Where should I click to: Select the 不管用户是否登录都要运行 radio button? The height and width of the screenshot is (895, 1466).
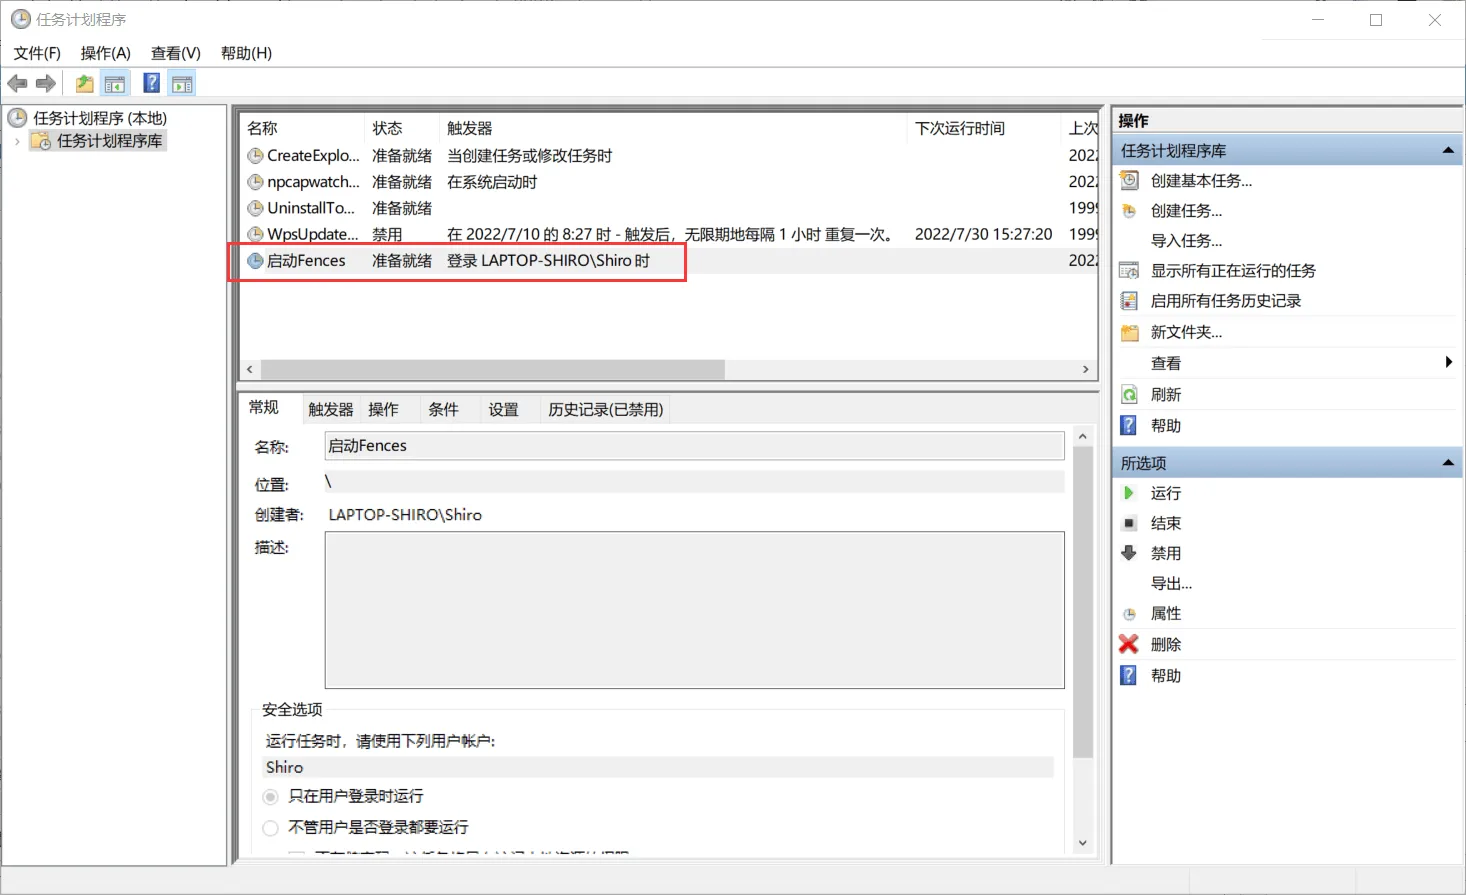click(271, 828)
